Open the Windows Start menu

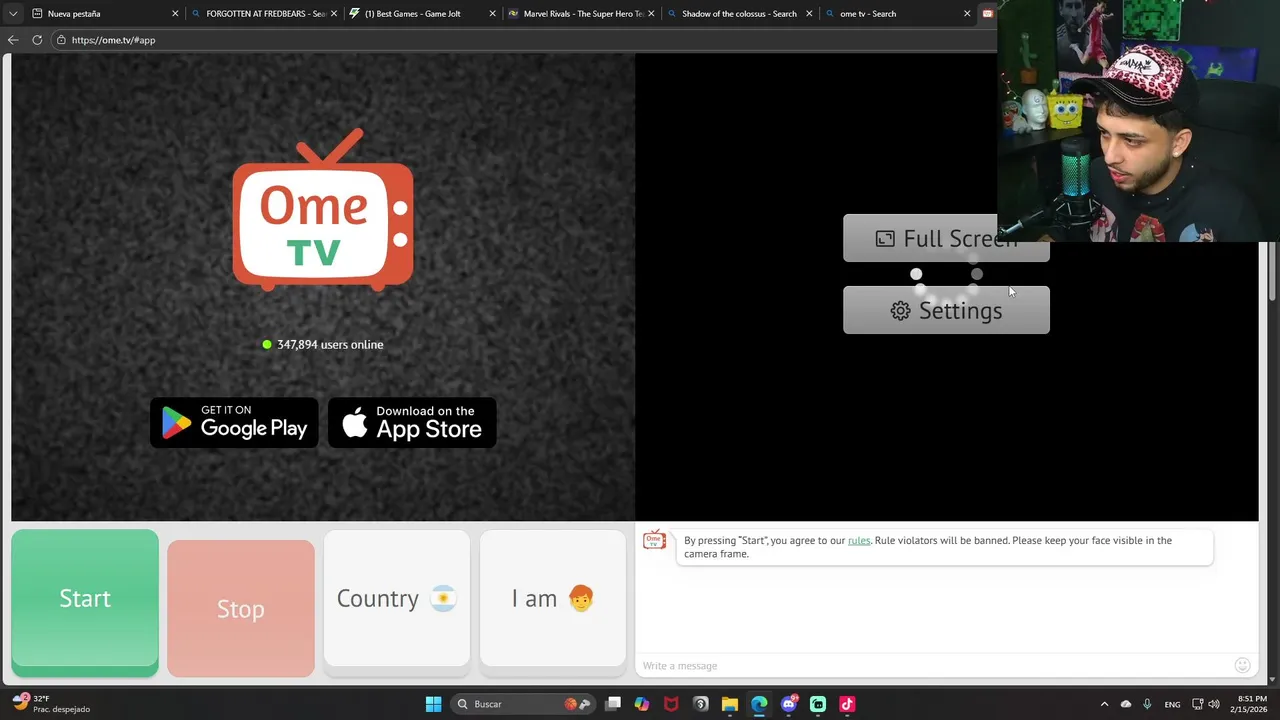click(433, 704)
